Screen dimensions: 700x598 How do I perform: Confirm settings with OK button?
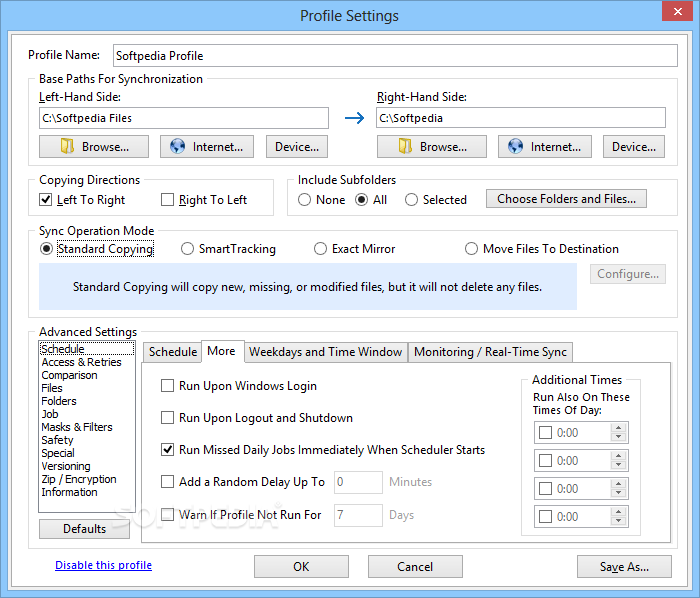tap(301, 567)
